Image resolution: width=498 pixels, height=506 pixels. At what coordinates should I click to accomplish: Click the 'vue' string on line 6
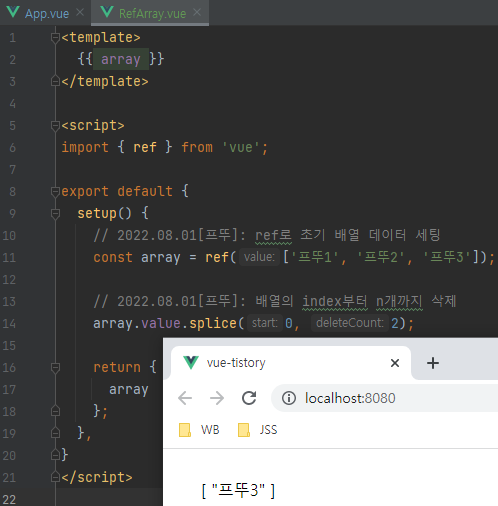point(241,147)
